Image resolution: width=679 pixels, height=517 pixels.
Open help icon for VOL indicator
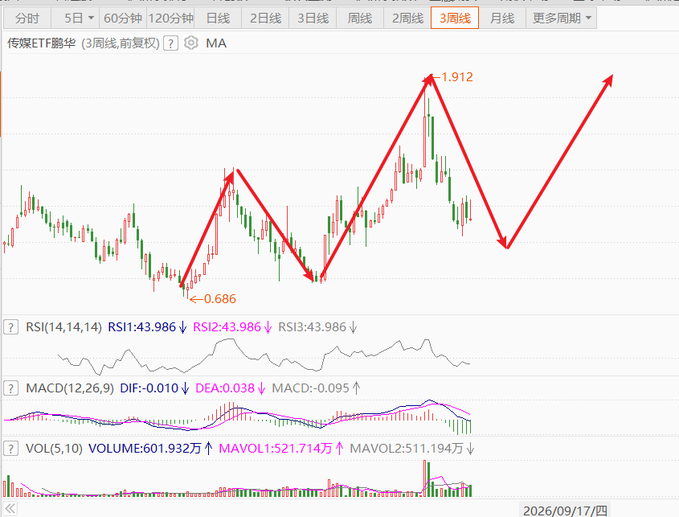tap(11, 448)
